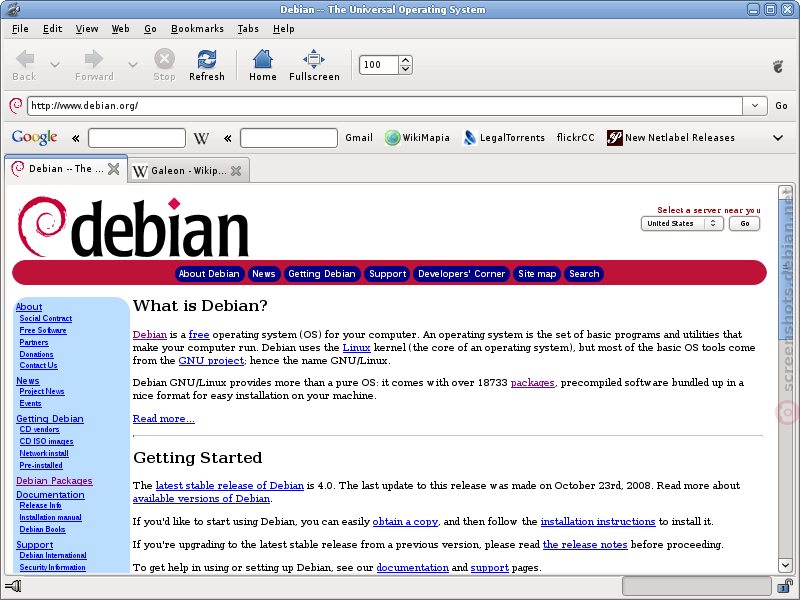Screen dimensions: 800x600
Task: Open the Go menu
Action: click(150, 29)
